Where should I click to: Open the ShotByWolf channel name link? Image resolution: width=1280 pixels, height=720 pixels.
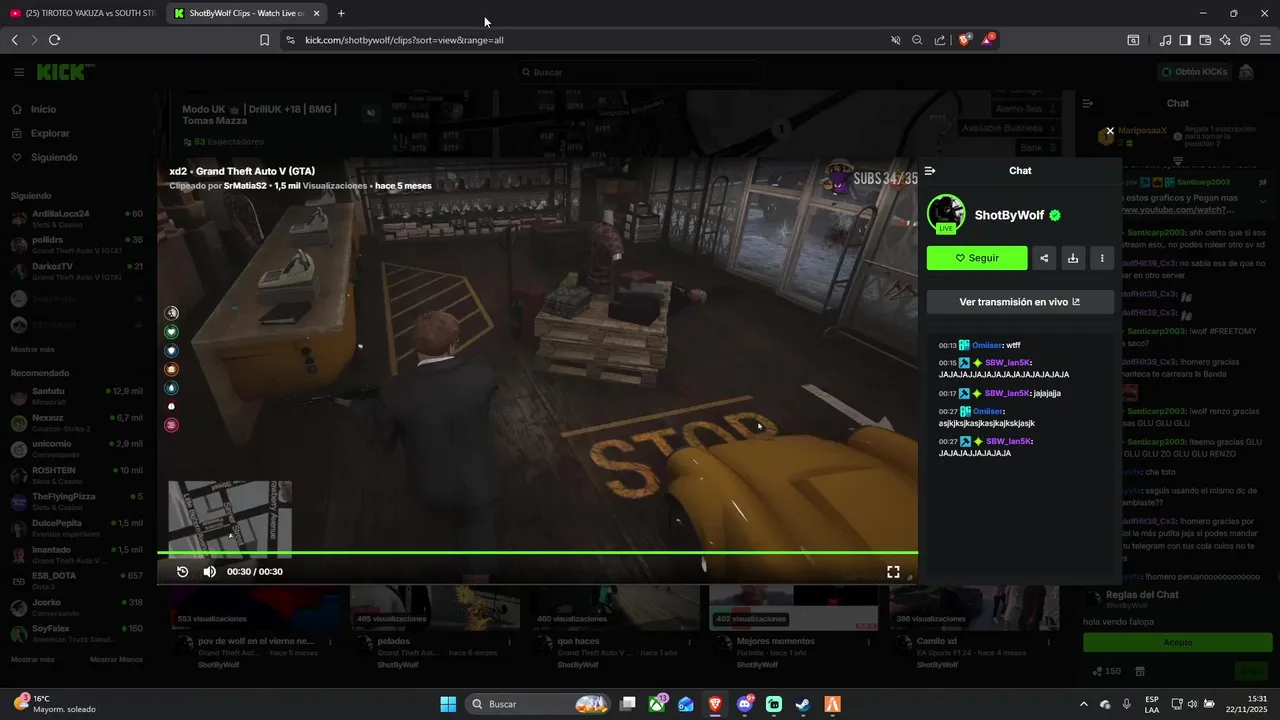tap(1009, 215)
